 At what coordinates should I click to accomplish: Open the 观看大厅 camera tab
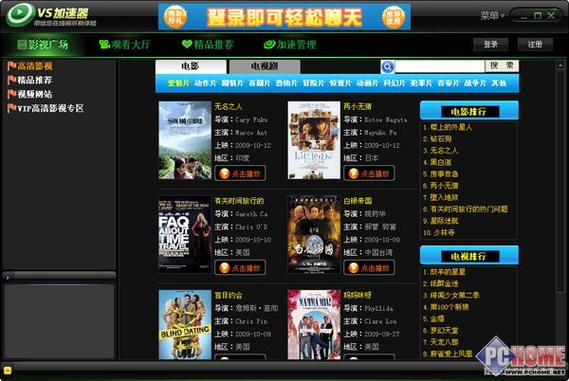[x=124, y=45]
